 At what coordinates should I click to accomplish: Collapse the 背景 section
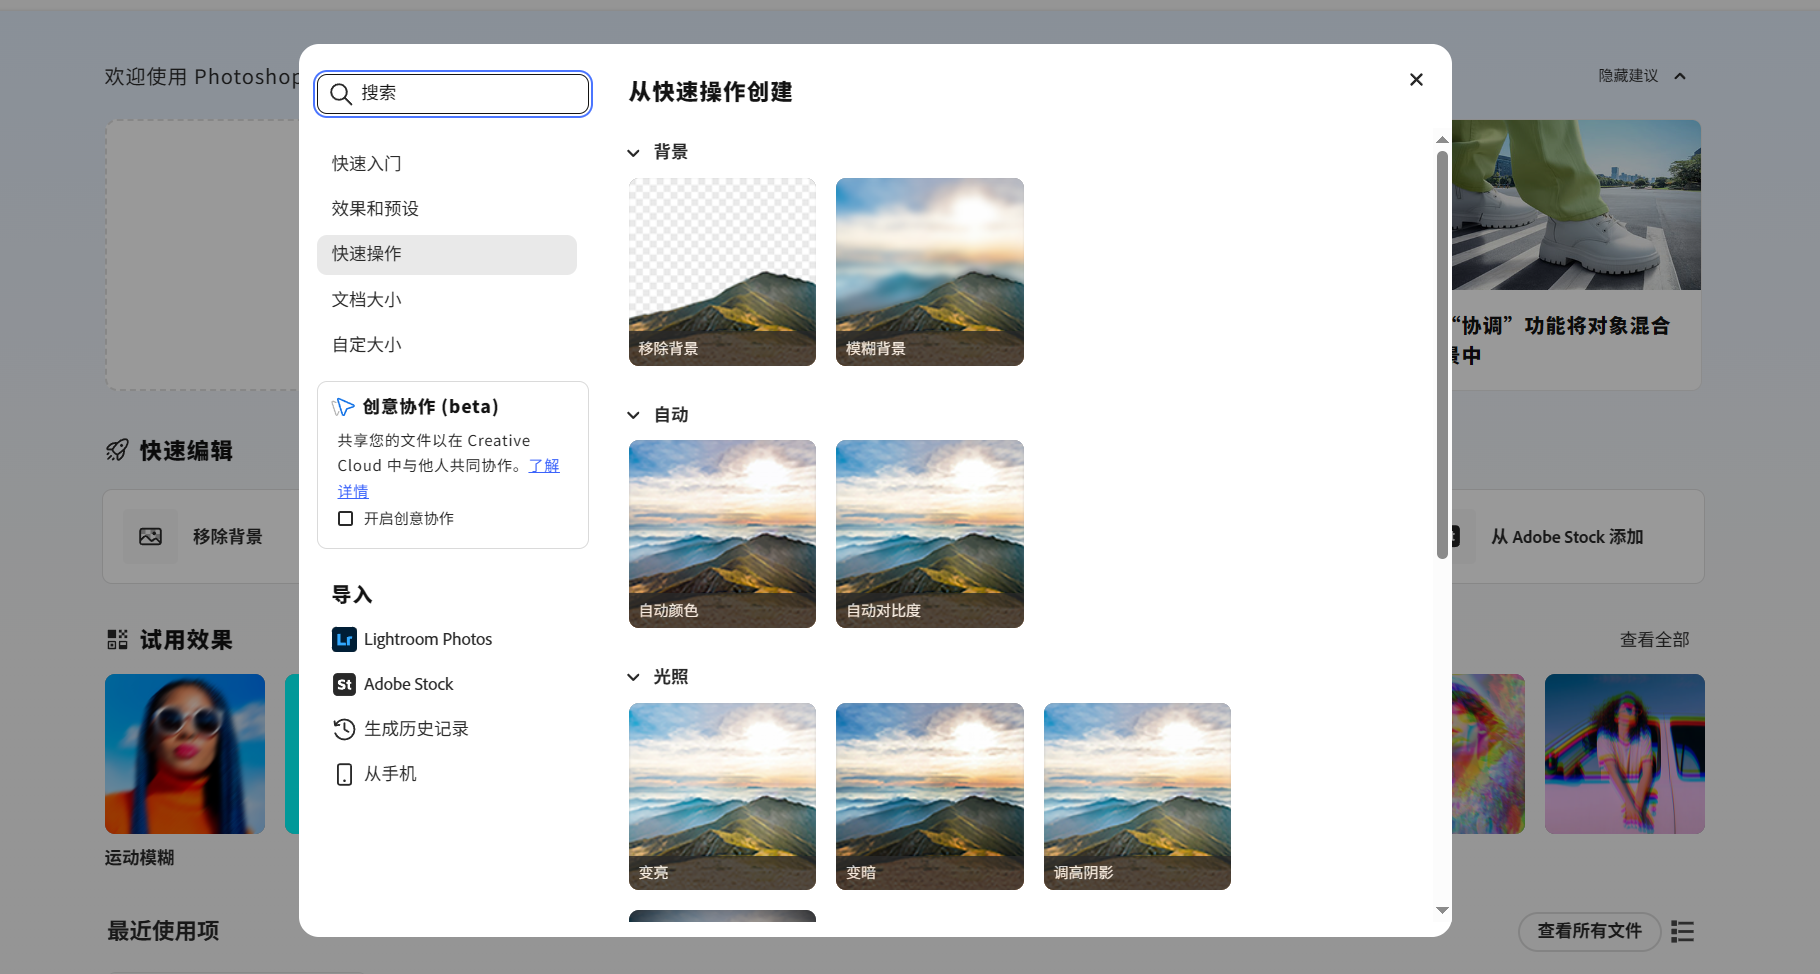[633, 152]
